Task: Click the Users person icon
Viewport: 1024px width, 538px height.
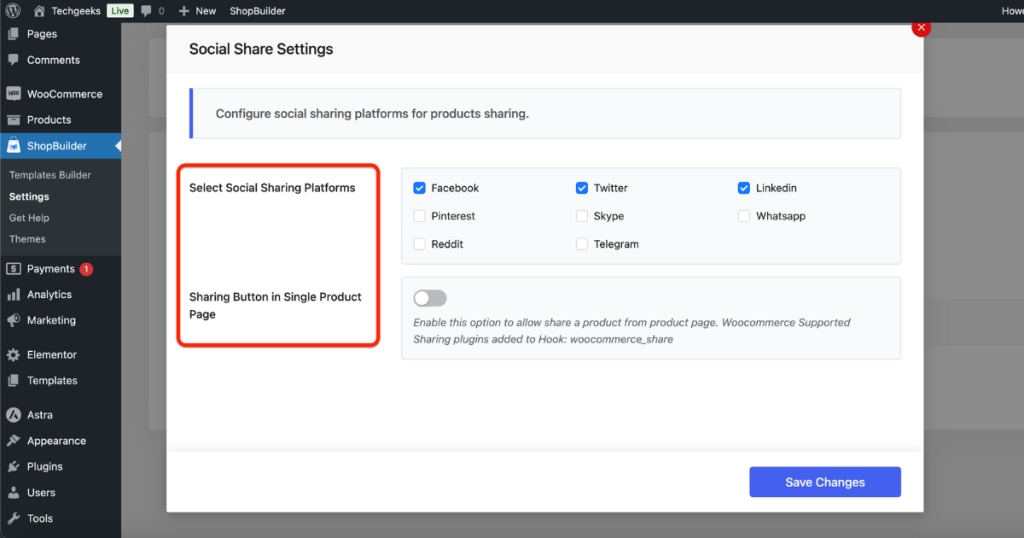Action: [13, 492]
